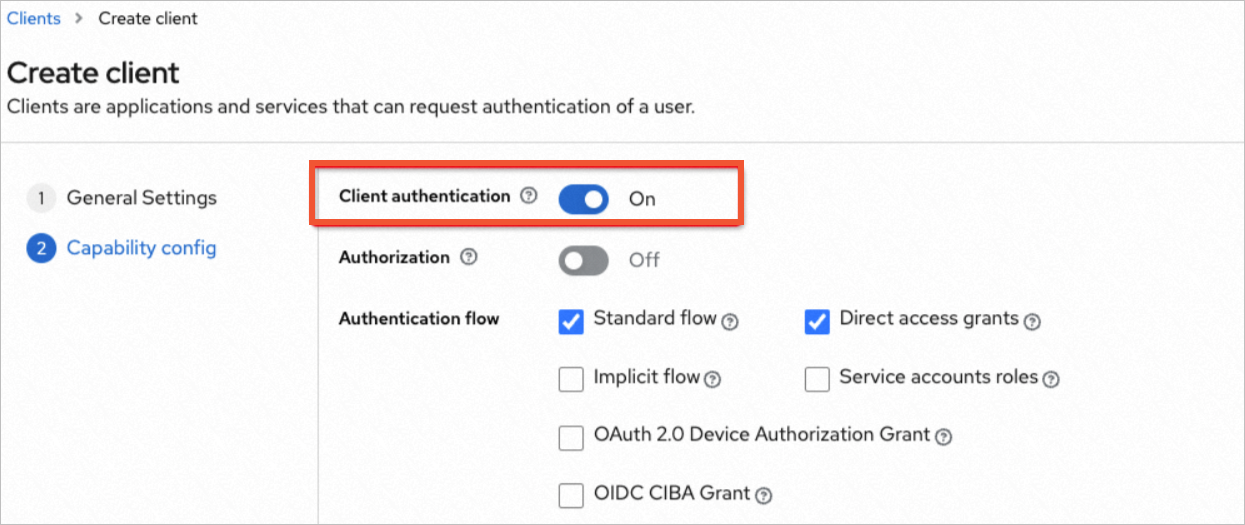Go to General Settings step
The image size is (1245, 525).
click(141, 198)
